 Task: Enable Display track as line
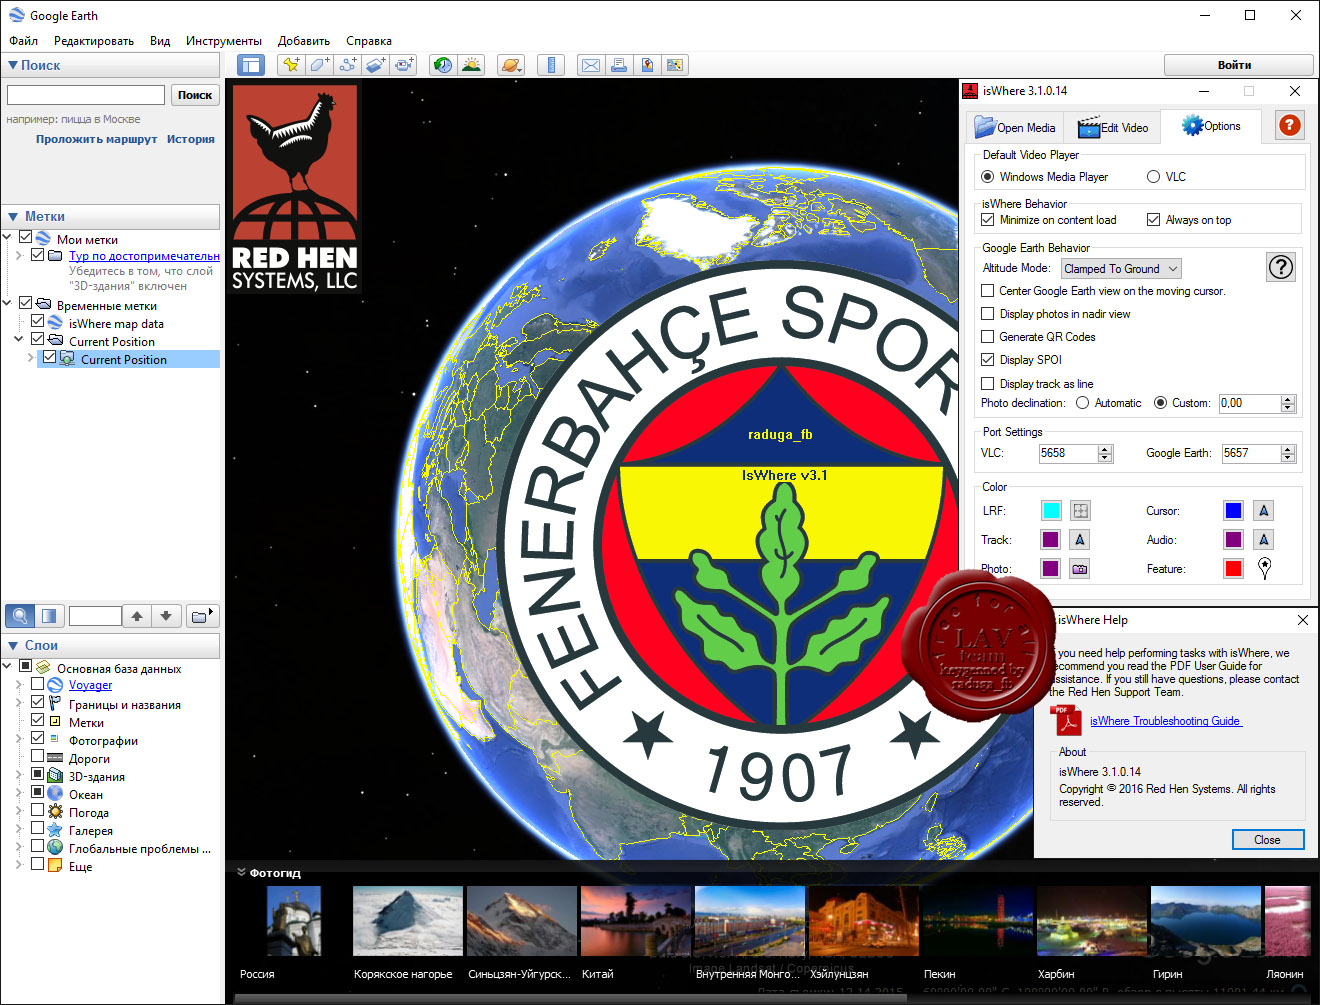[988, 384]
